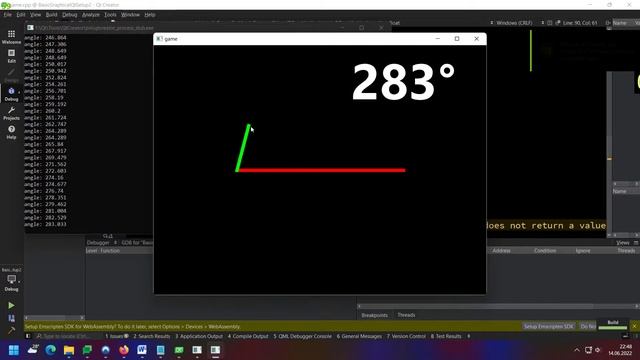Switch to the Breakpoints tab
Image resolution: width=640 pixels, height=360 pixels.
(374, 315)
